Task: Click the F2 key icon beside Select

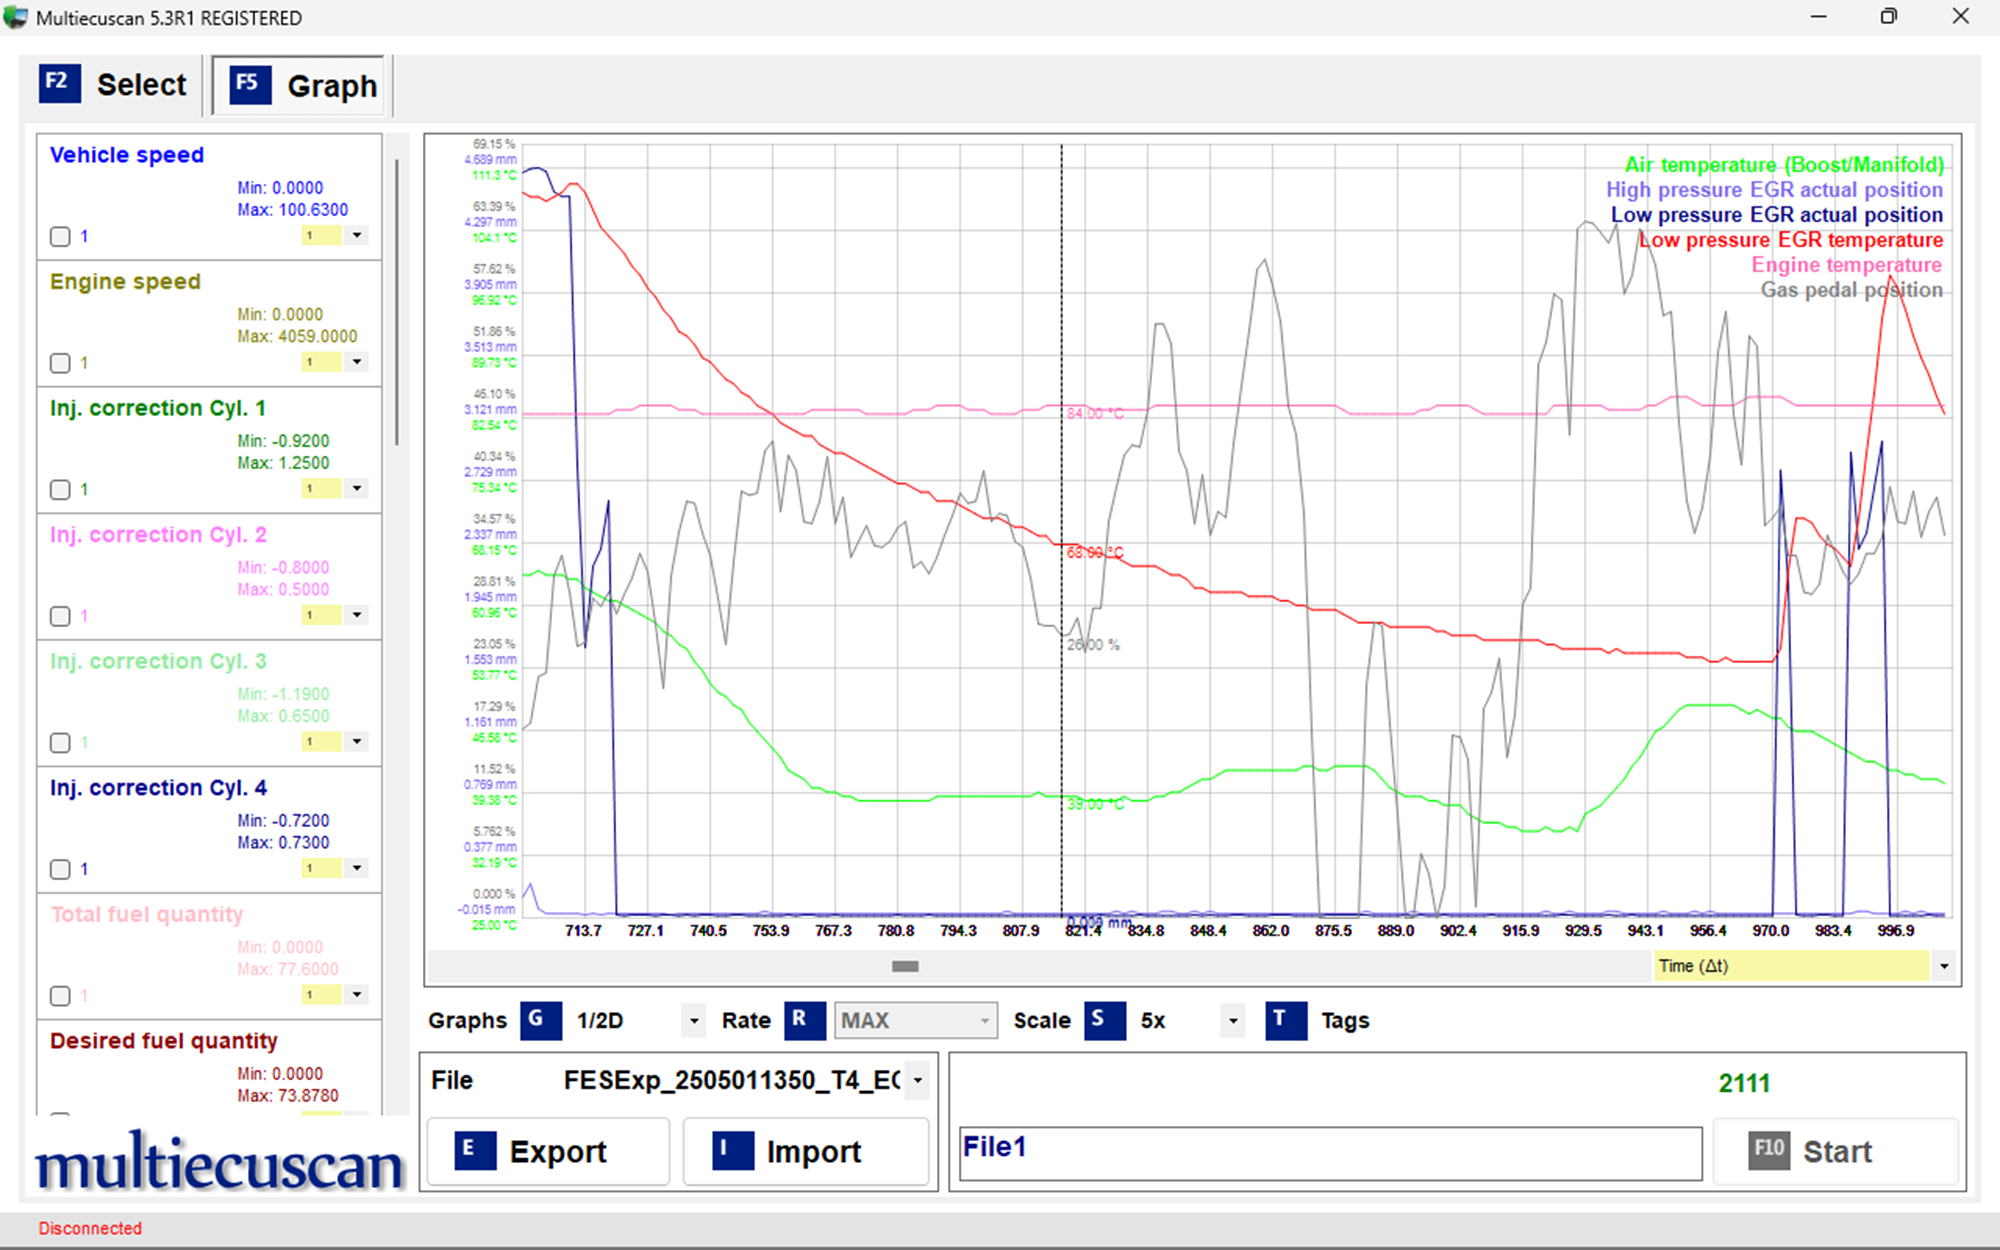Action: (59, 84)
